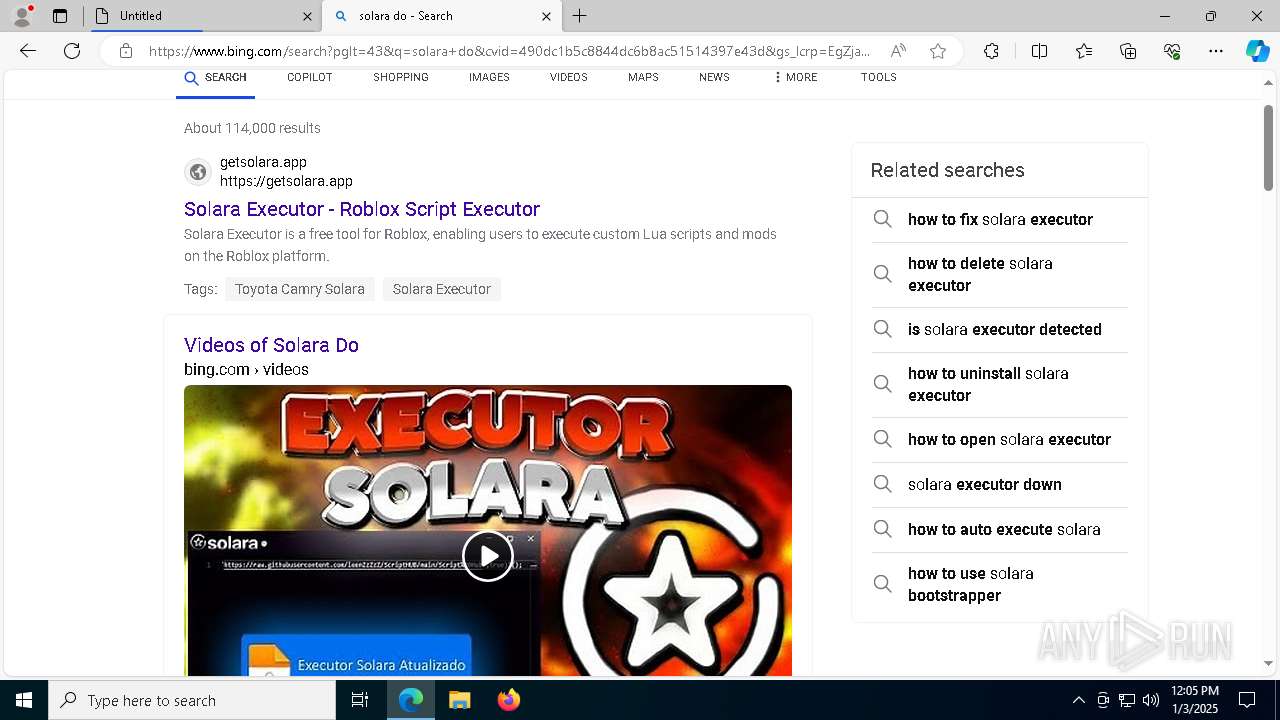Image resolution: width=1280 pixels, height=720 pixels.
Task: Click the scrollbar down arrow
Action: pyautogui.click(x=1268, y=663)
